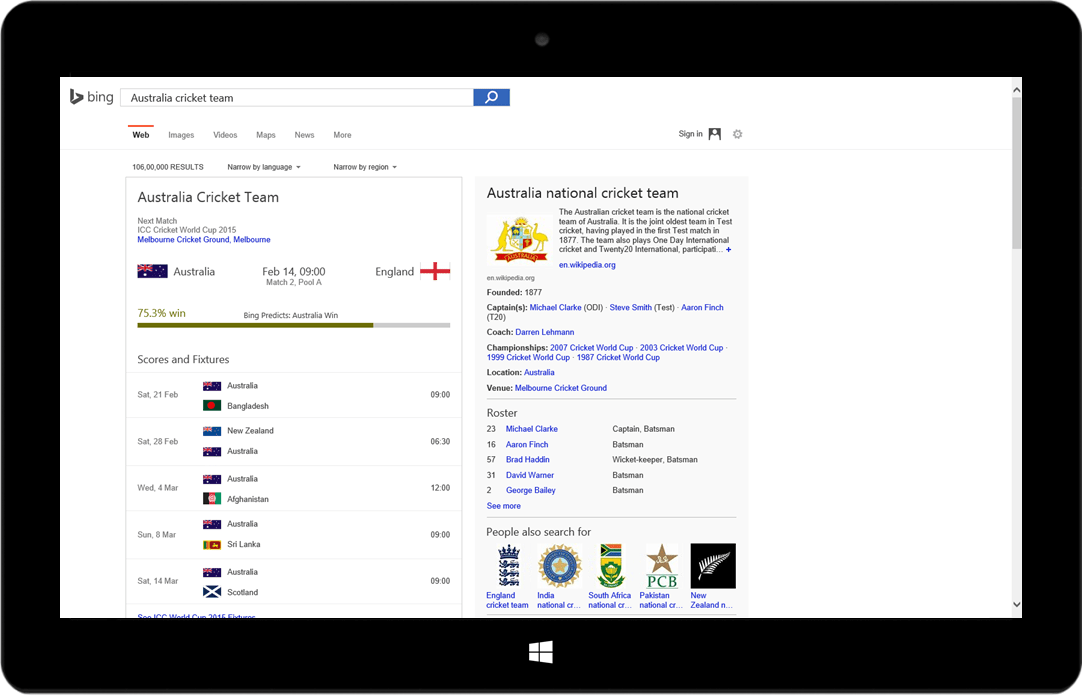Open the en.wikipedia.org link
Image resolution: width=1082 pixels, height=696 pixels.
pos(587,265)
